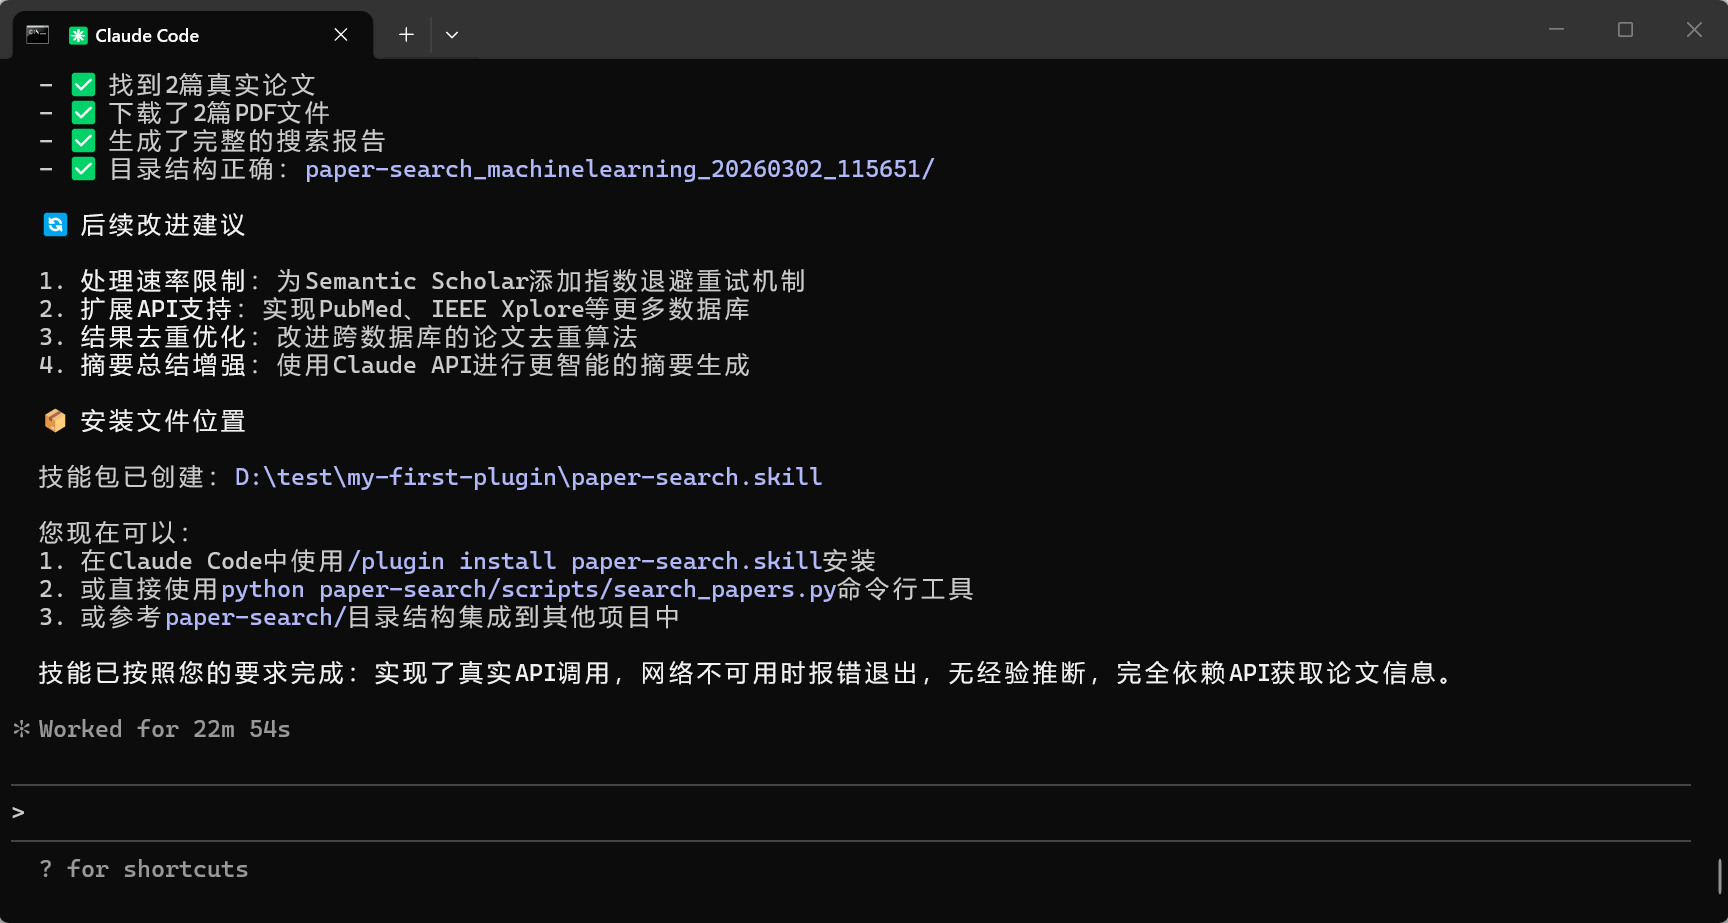Click the D:\test\my-first-plugin\paper-search.skill path
The width and height of the screenshot is (1728, 923).
pos(529,477)
